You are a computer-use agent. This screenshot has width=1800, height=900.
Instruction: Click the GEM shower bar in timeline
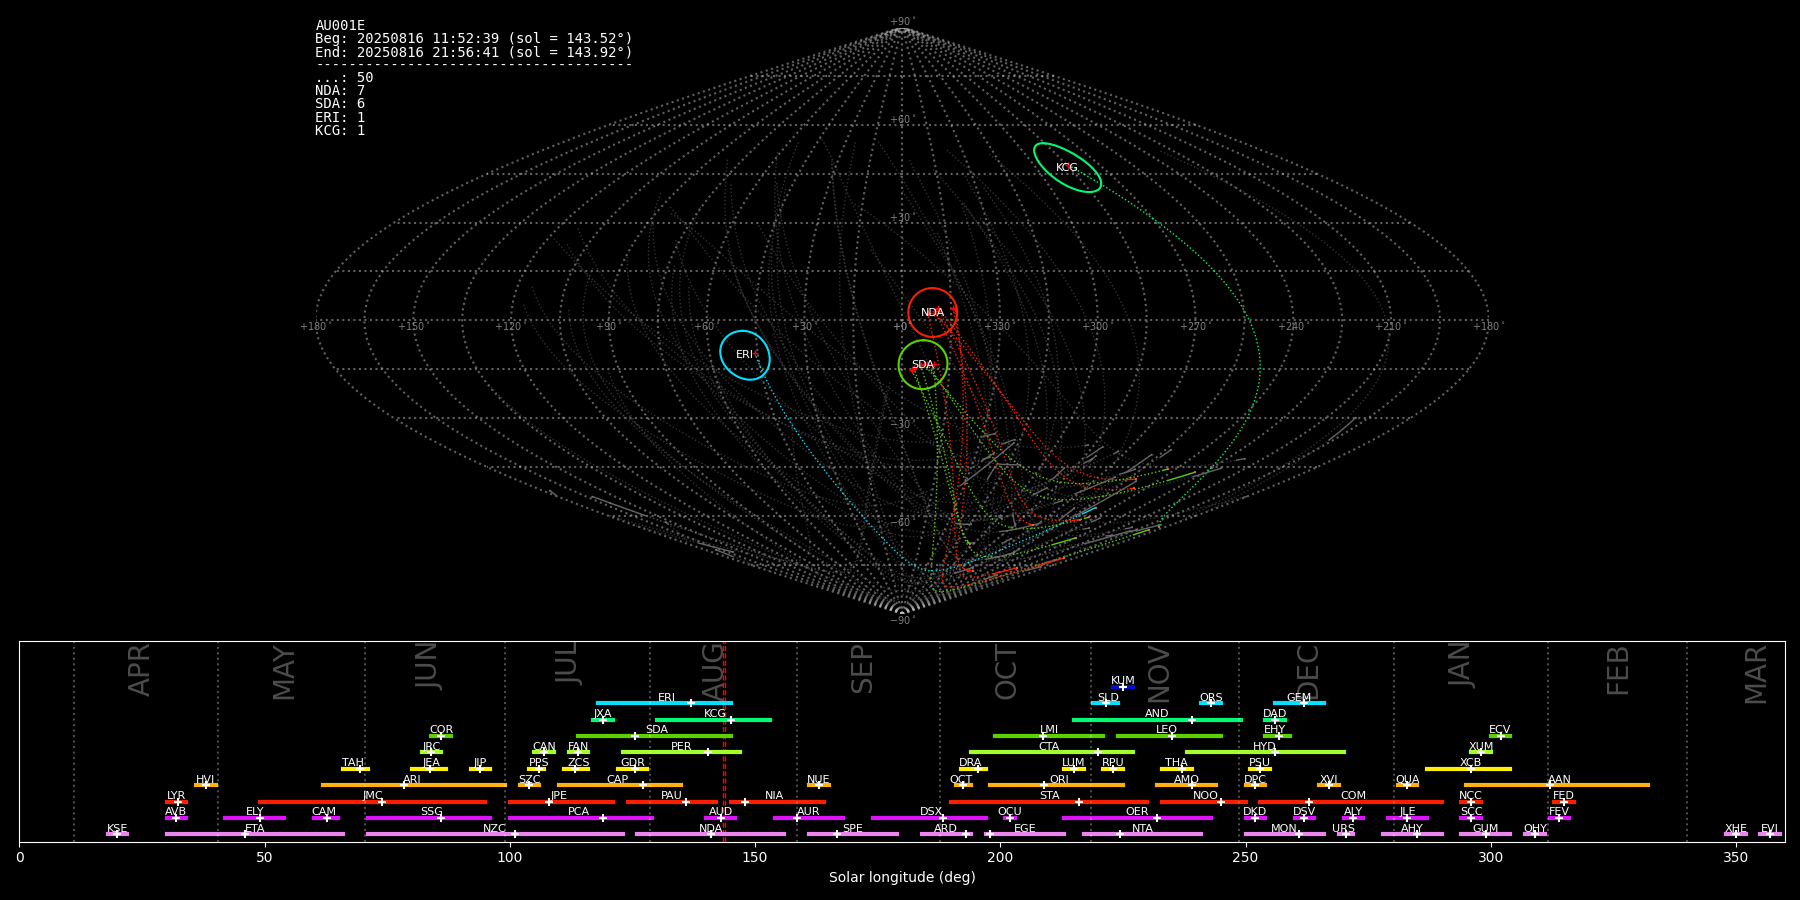1299,703
